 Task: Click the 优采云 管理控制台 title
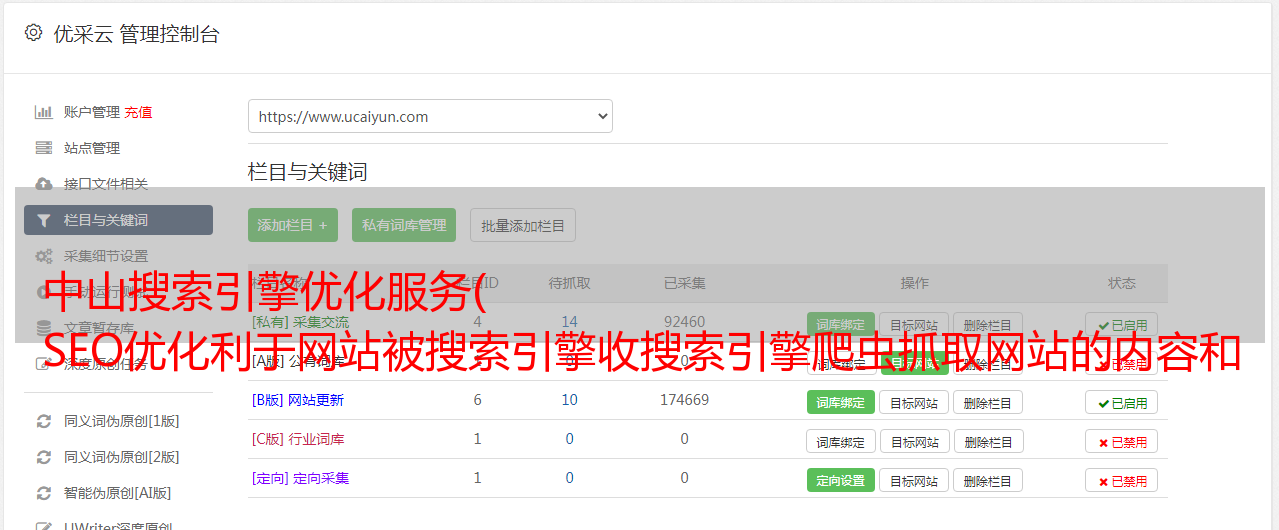[x=136, y=34]
